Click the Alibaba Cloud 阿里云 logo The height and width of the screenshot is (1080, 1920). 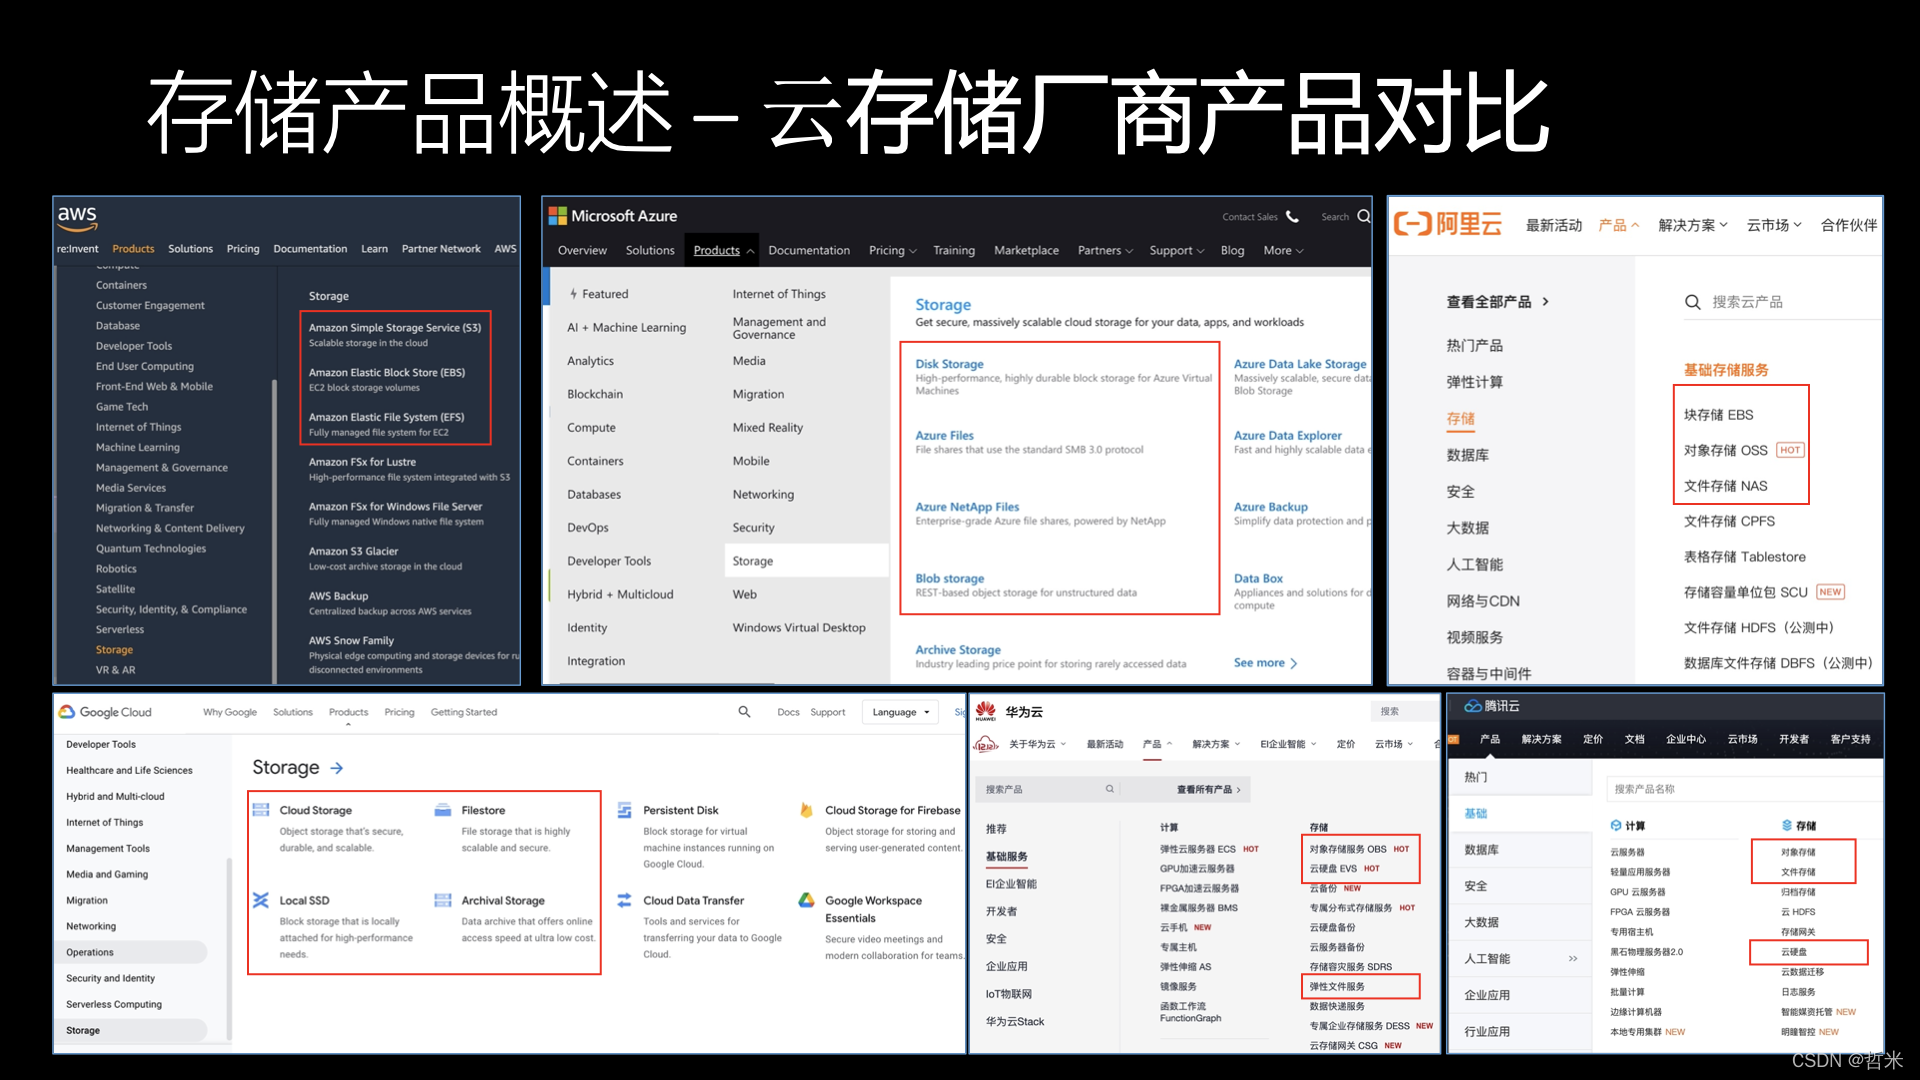1447,224
